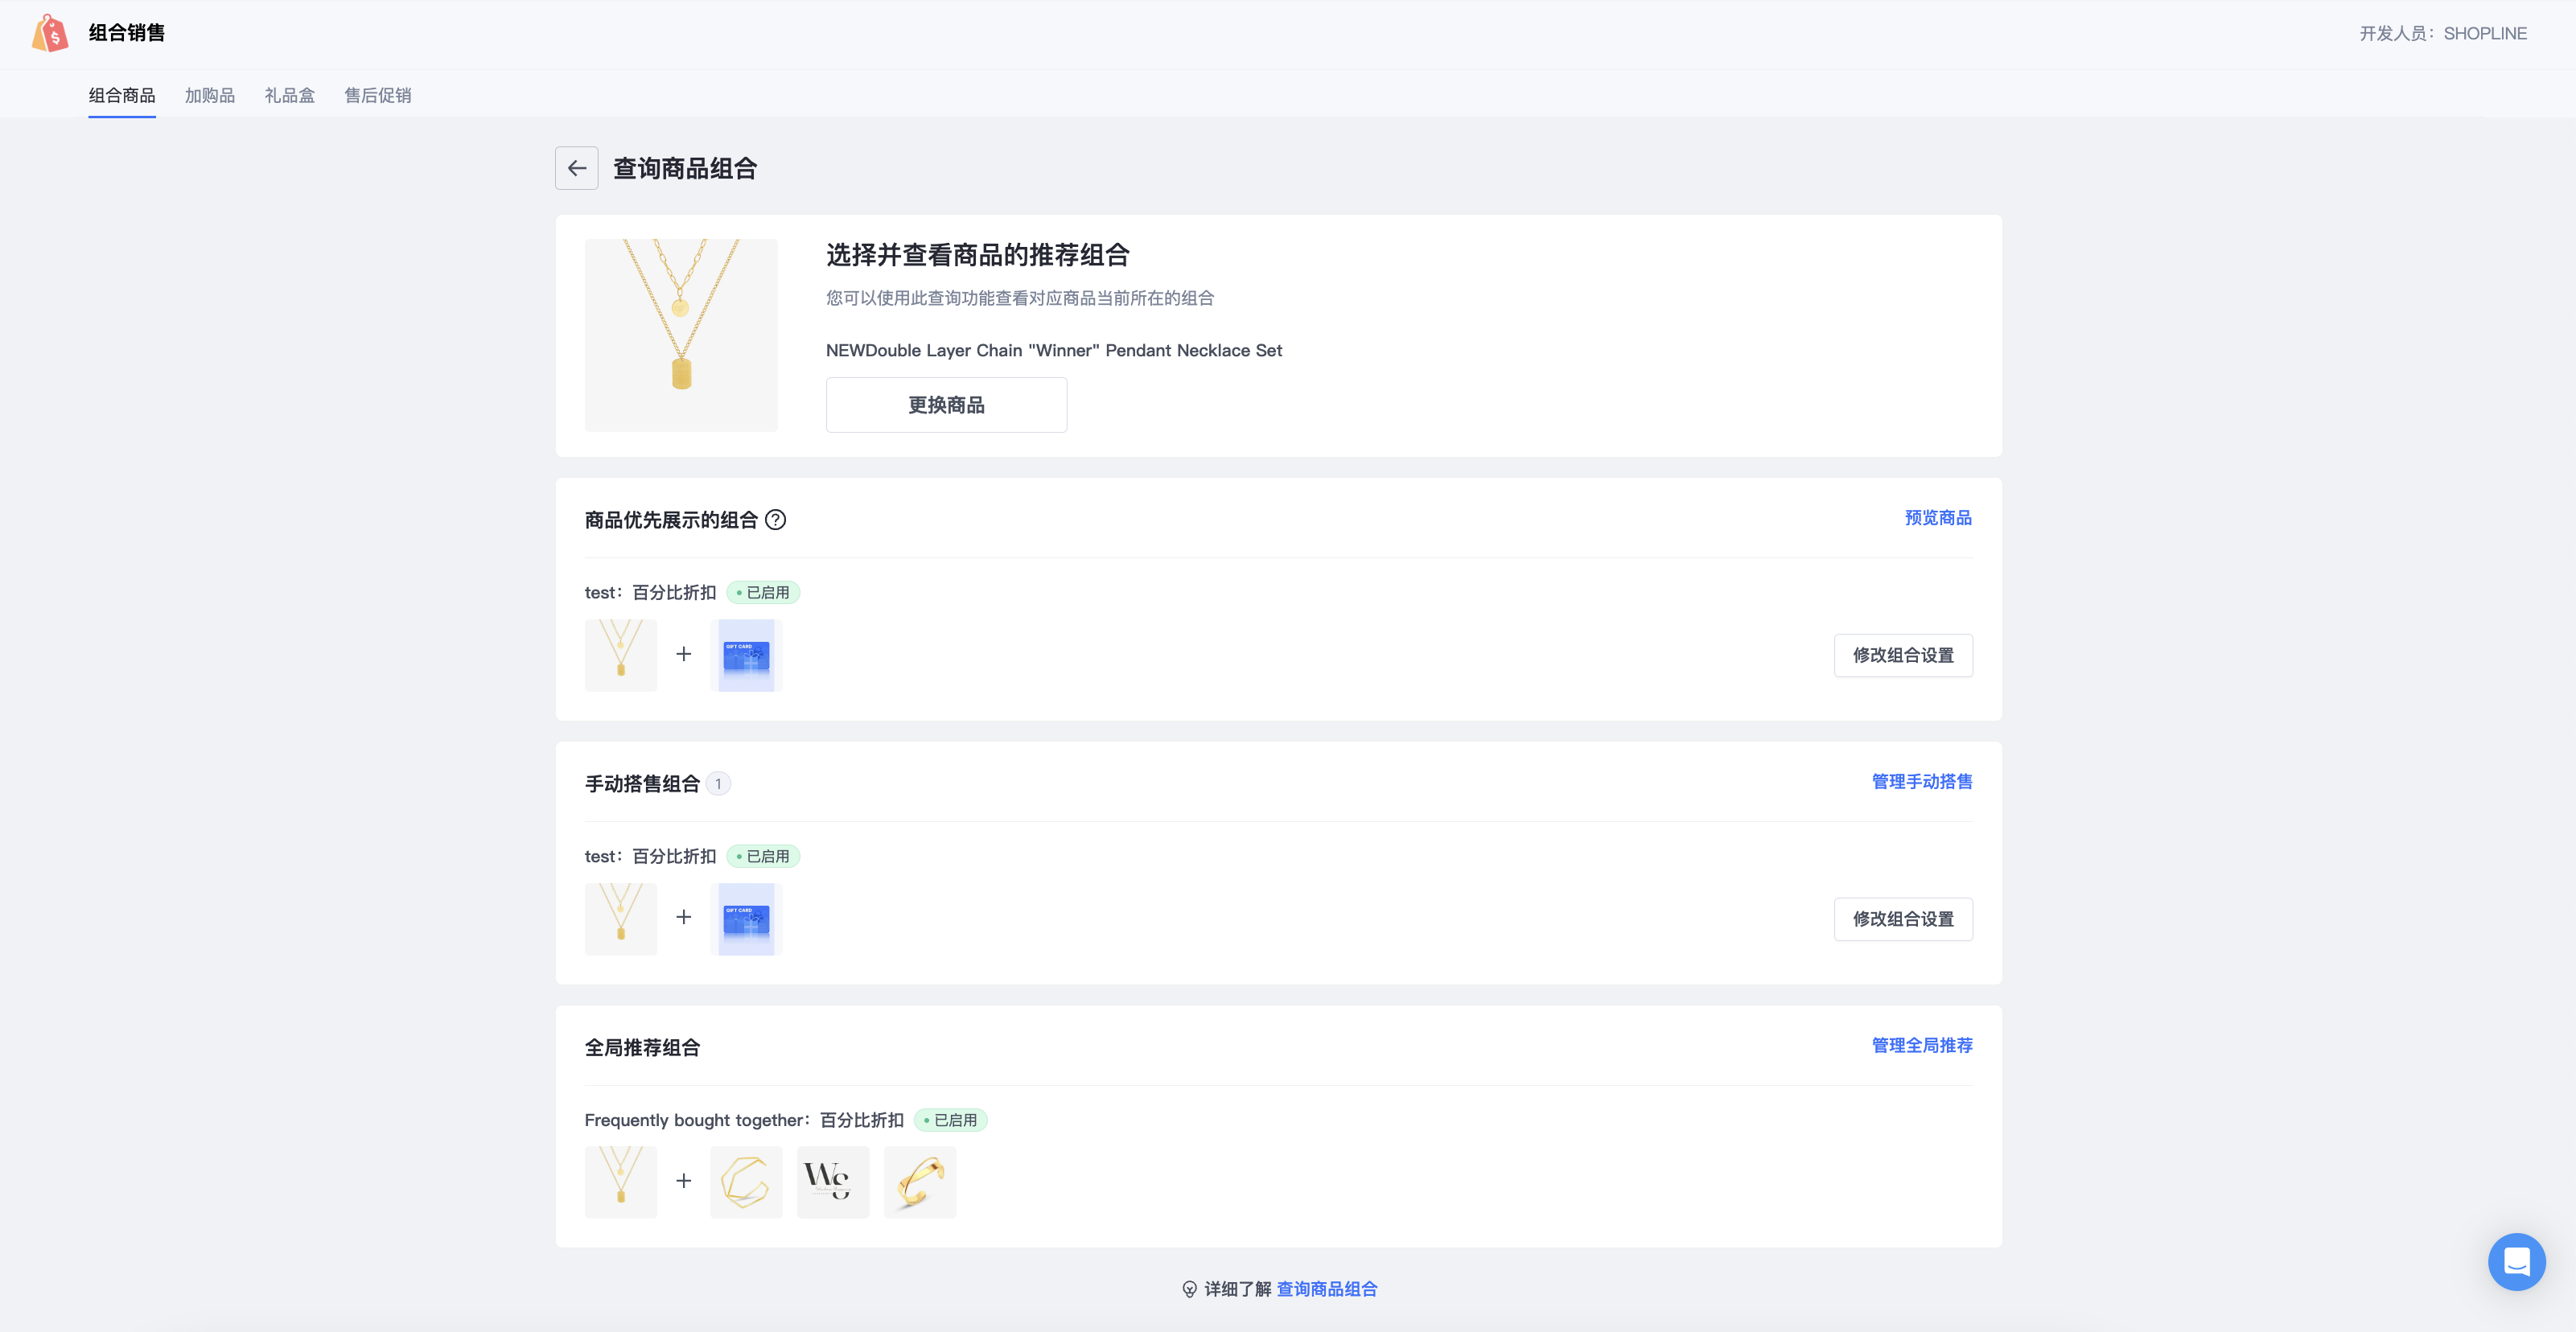Screen dimensions: 2576x1332
Task: Open the 预览商品 link
Action: [x=1937, y=518]
